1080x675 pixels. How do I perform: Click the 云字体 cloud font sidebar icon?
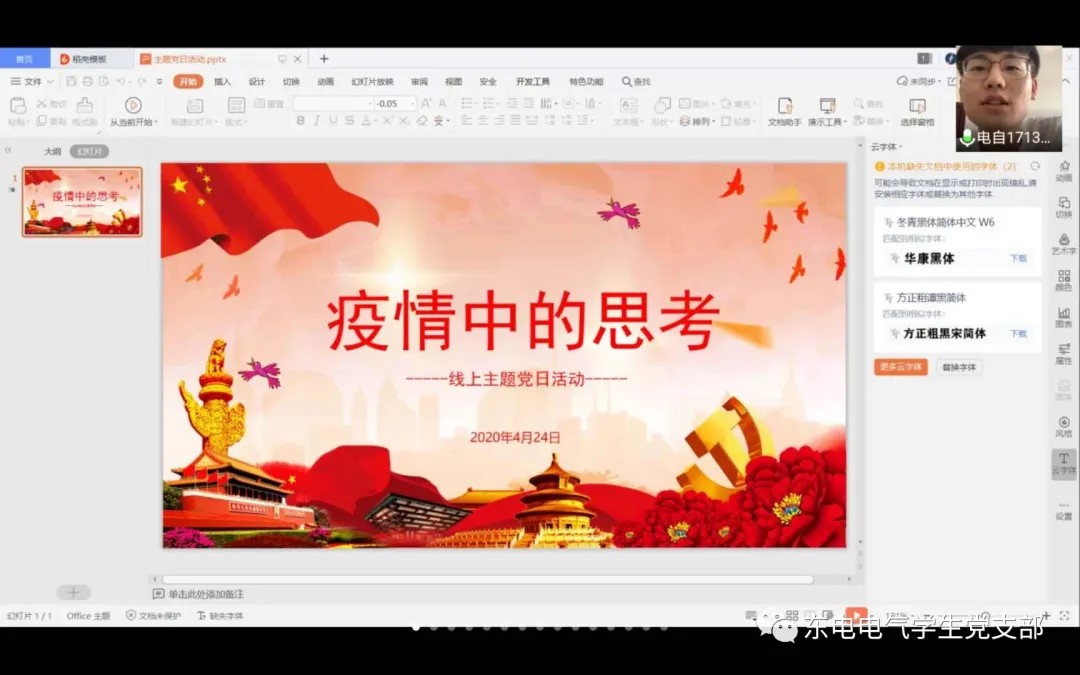tap(1063, 461)
